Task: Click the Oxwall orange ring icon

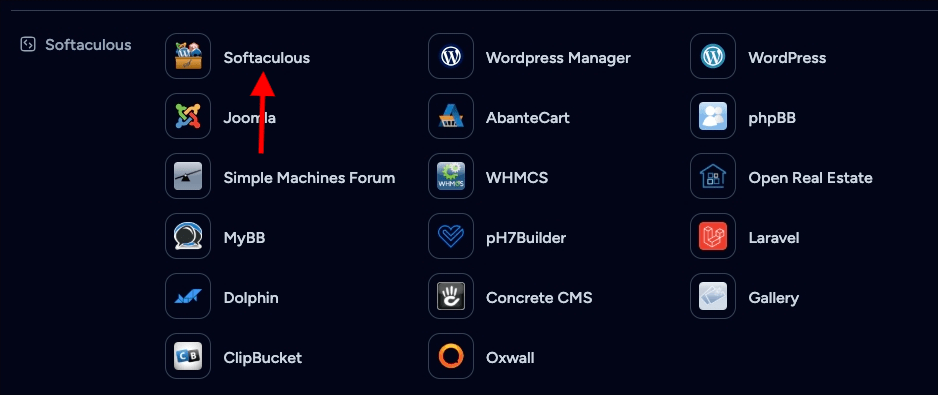Action: coord(450,356)
